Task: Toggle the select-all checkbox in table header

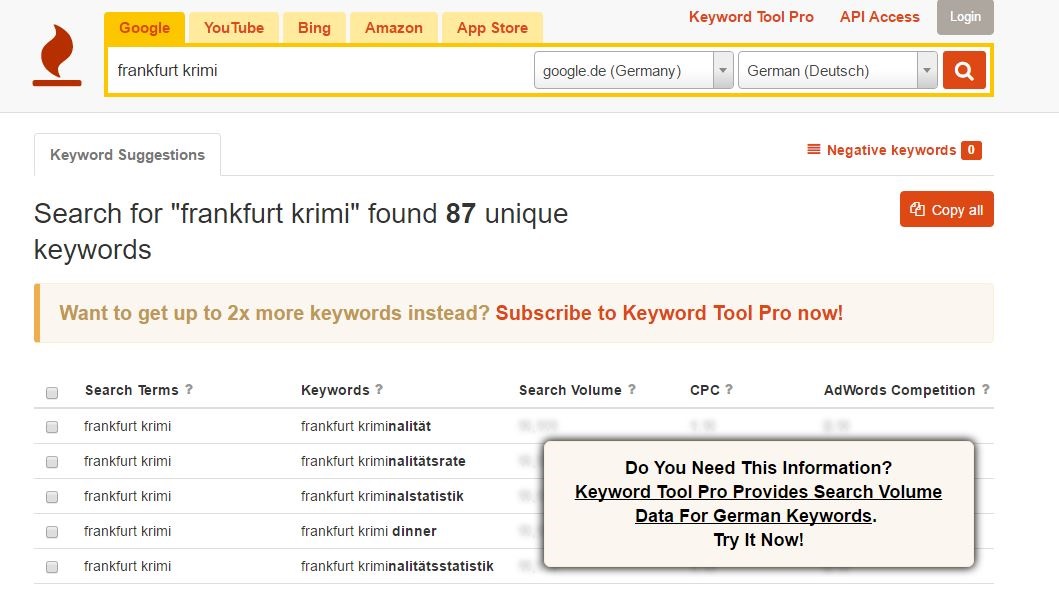Action: [52, 392]
